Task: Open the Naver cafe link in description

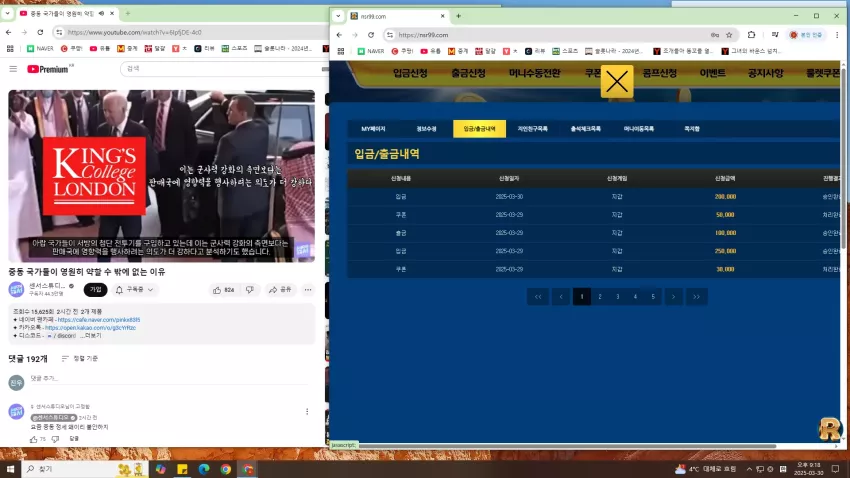Action: click(99, 320)
